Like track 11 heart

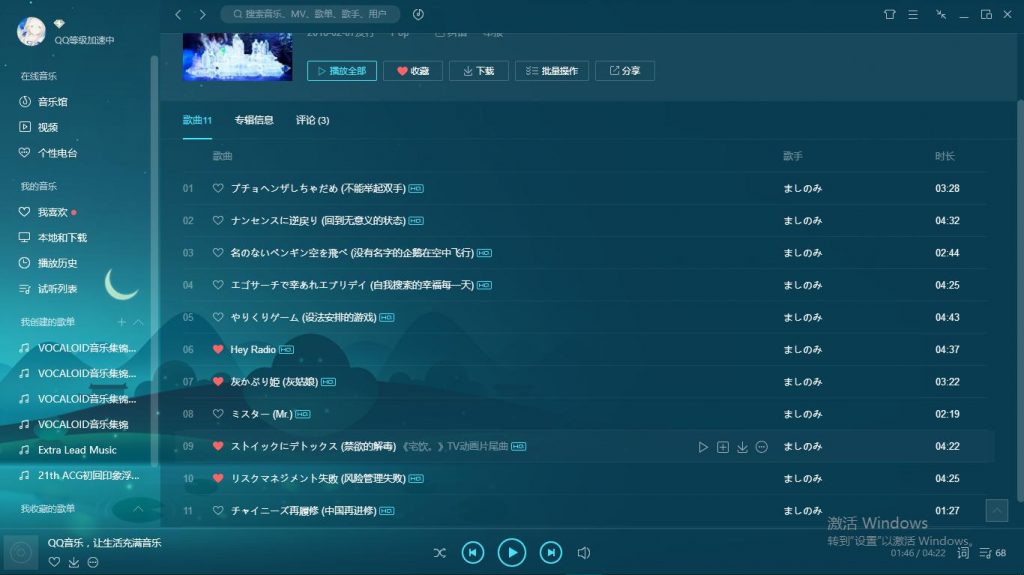click(x=218, y=510)
